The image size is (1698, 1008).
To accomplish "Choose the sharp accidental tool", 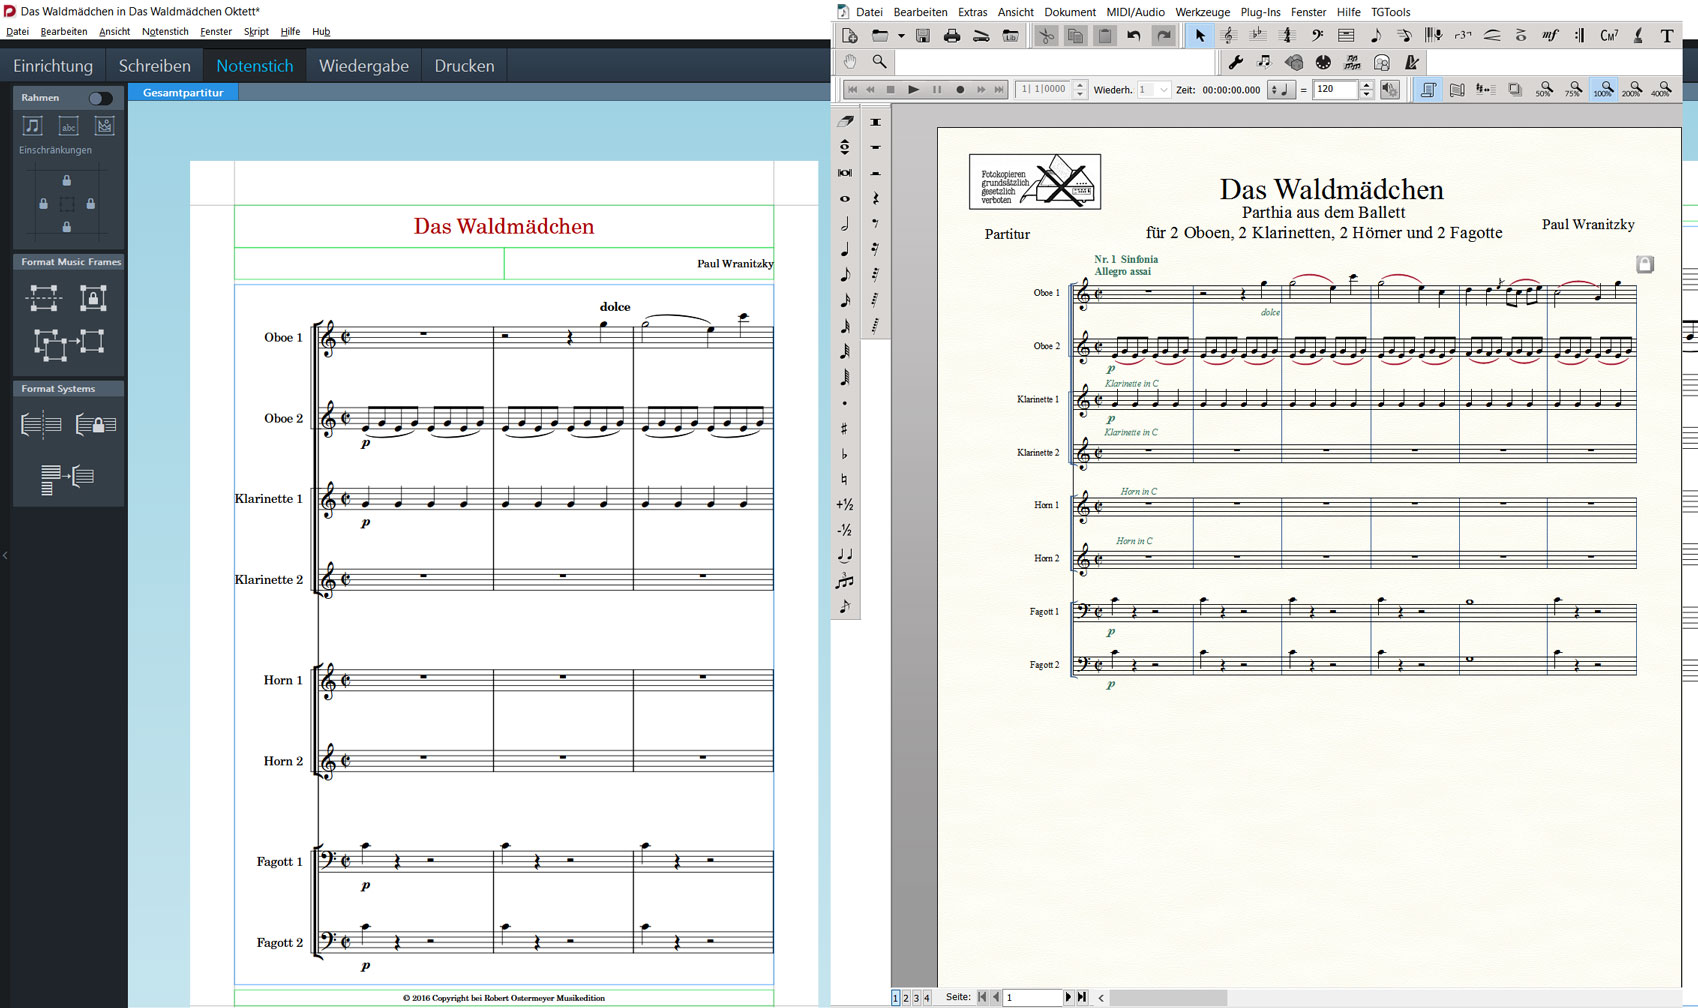I will point(845,428).
